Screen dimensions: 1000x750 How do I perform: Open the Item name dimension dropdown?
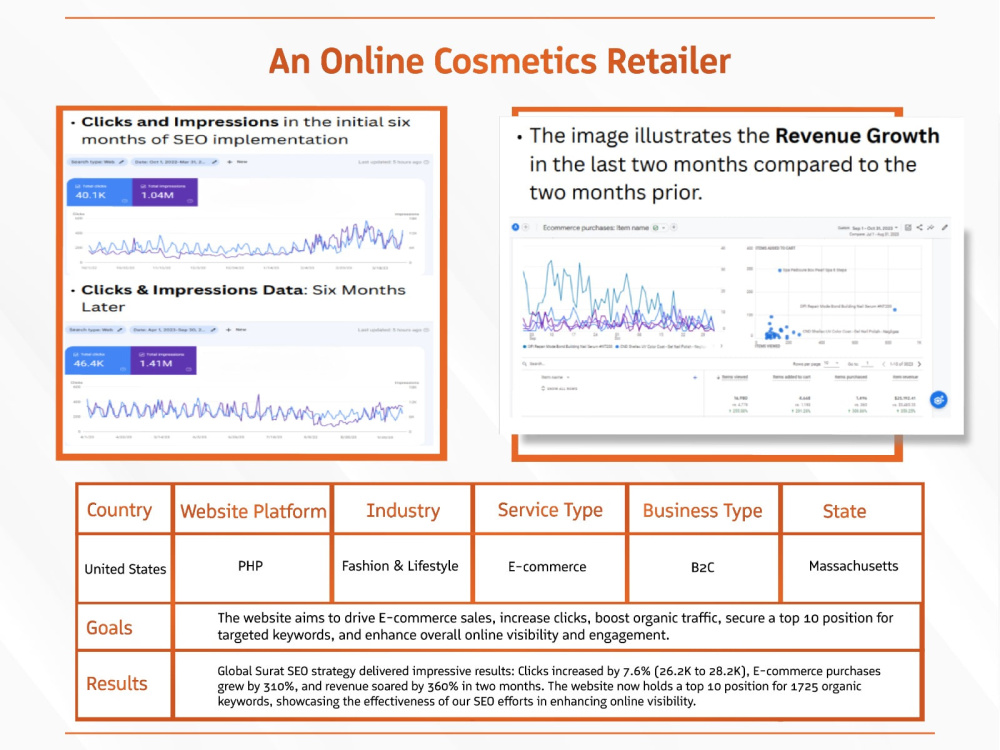pos(555,377)
